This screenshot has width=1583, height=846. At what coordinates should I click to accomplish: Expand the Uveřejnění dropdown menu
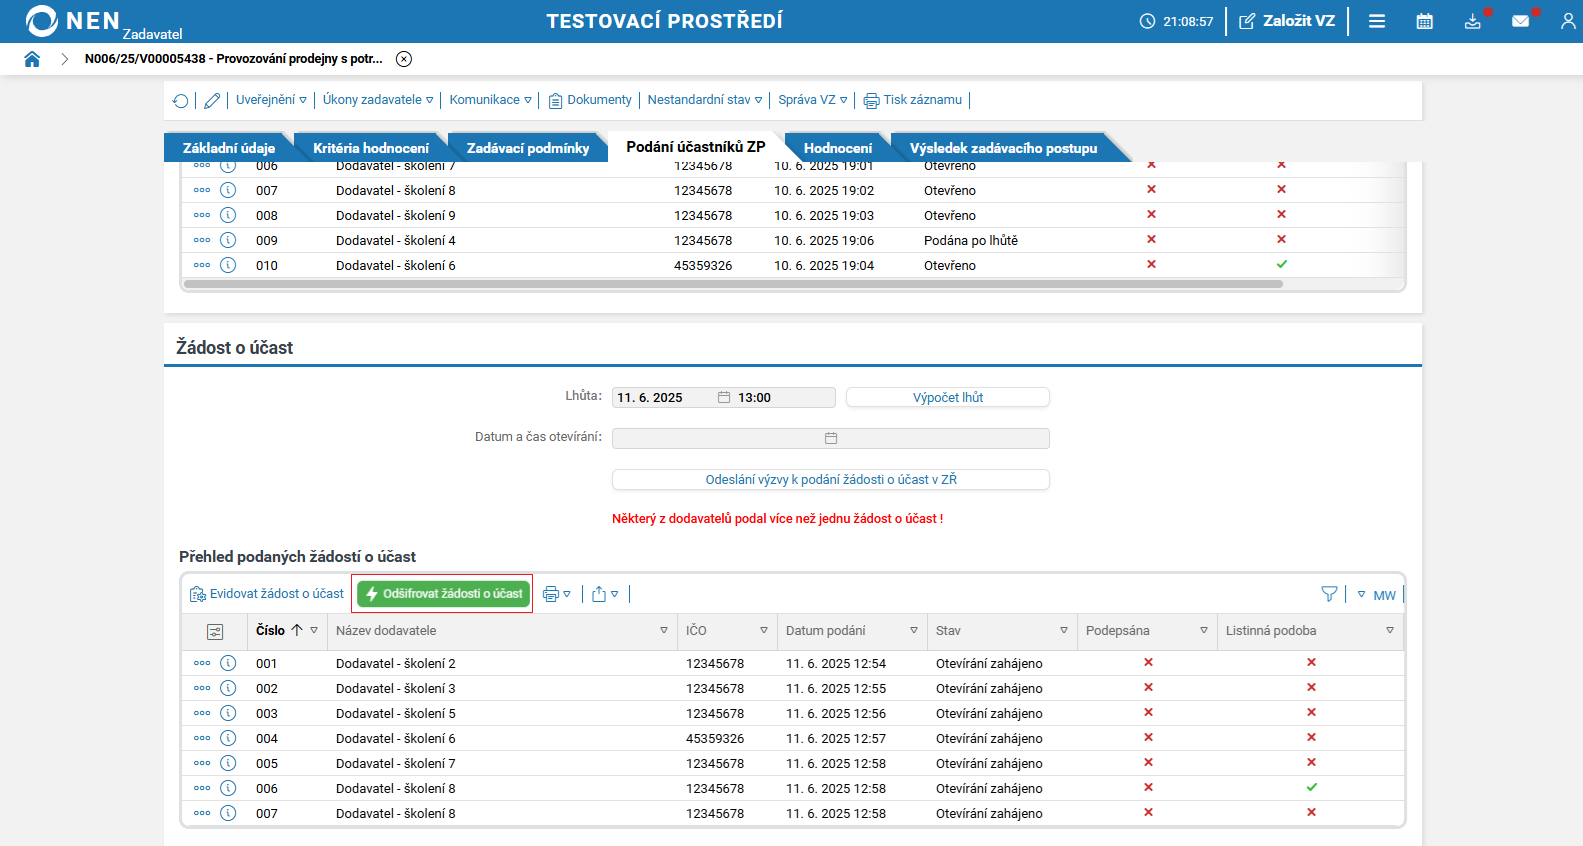(271, 100)
